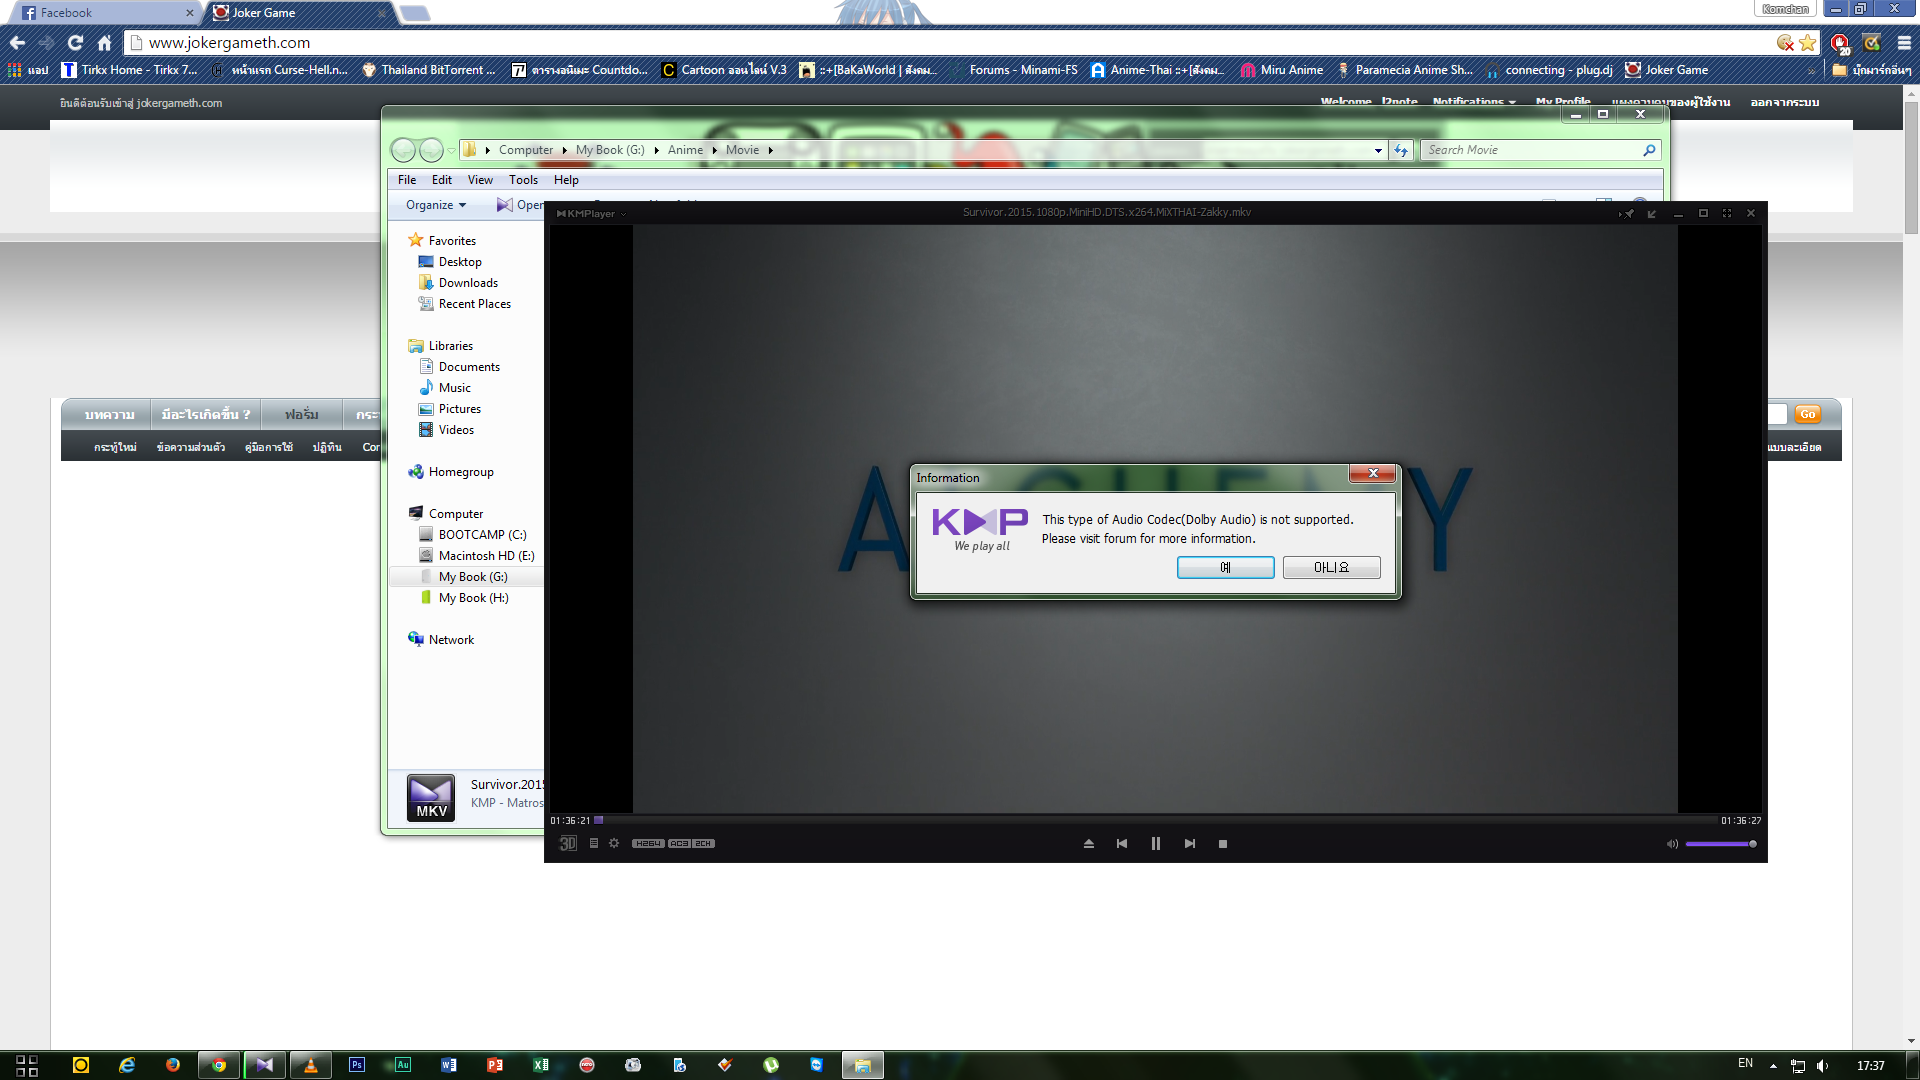
Task: Mute the KMPlayer volume speaker
Action: pos(1672,844)
